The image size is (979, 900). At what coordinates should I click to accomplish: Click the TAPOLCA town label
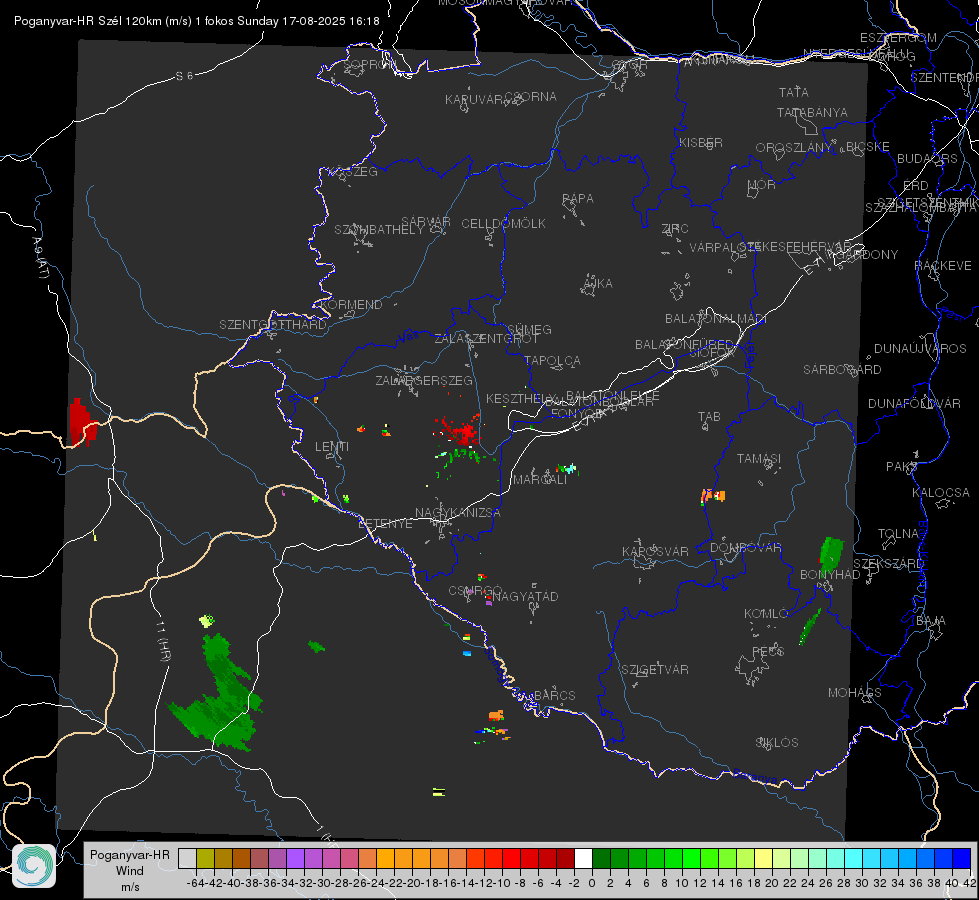click(552, 360)
